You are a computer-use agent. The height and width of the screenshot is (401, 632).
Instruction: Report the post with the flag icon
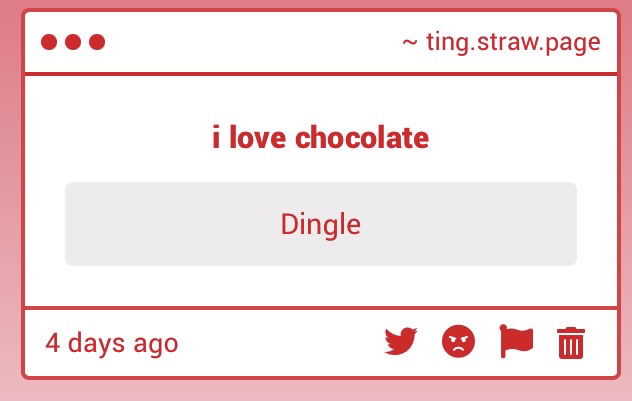pos(516,342)
